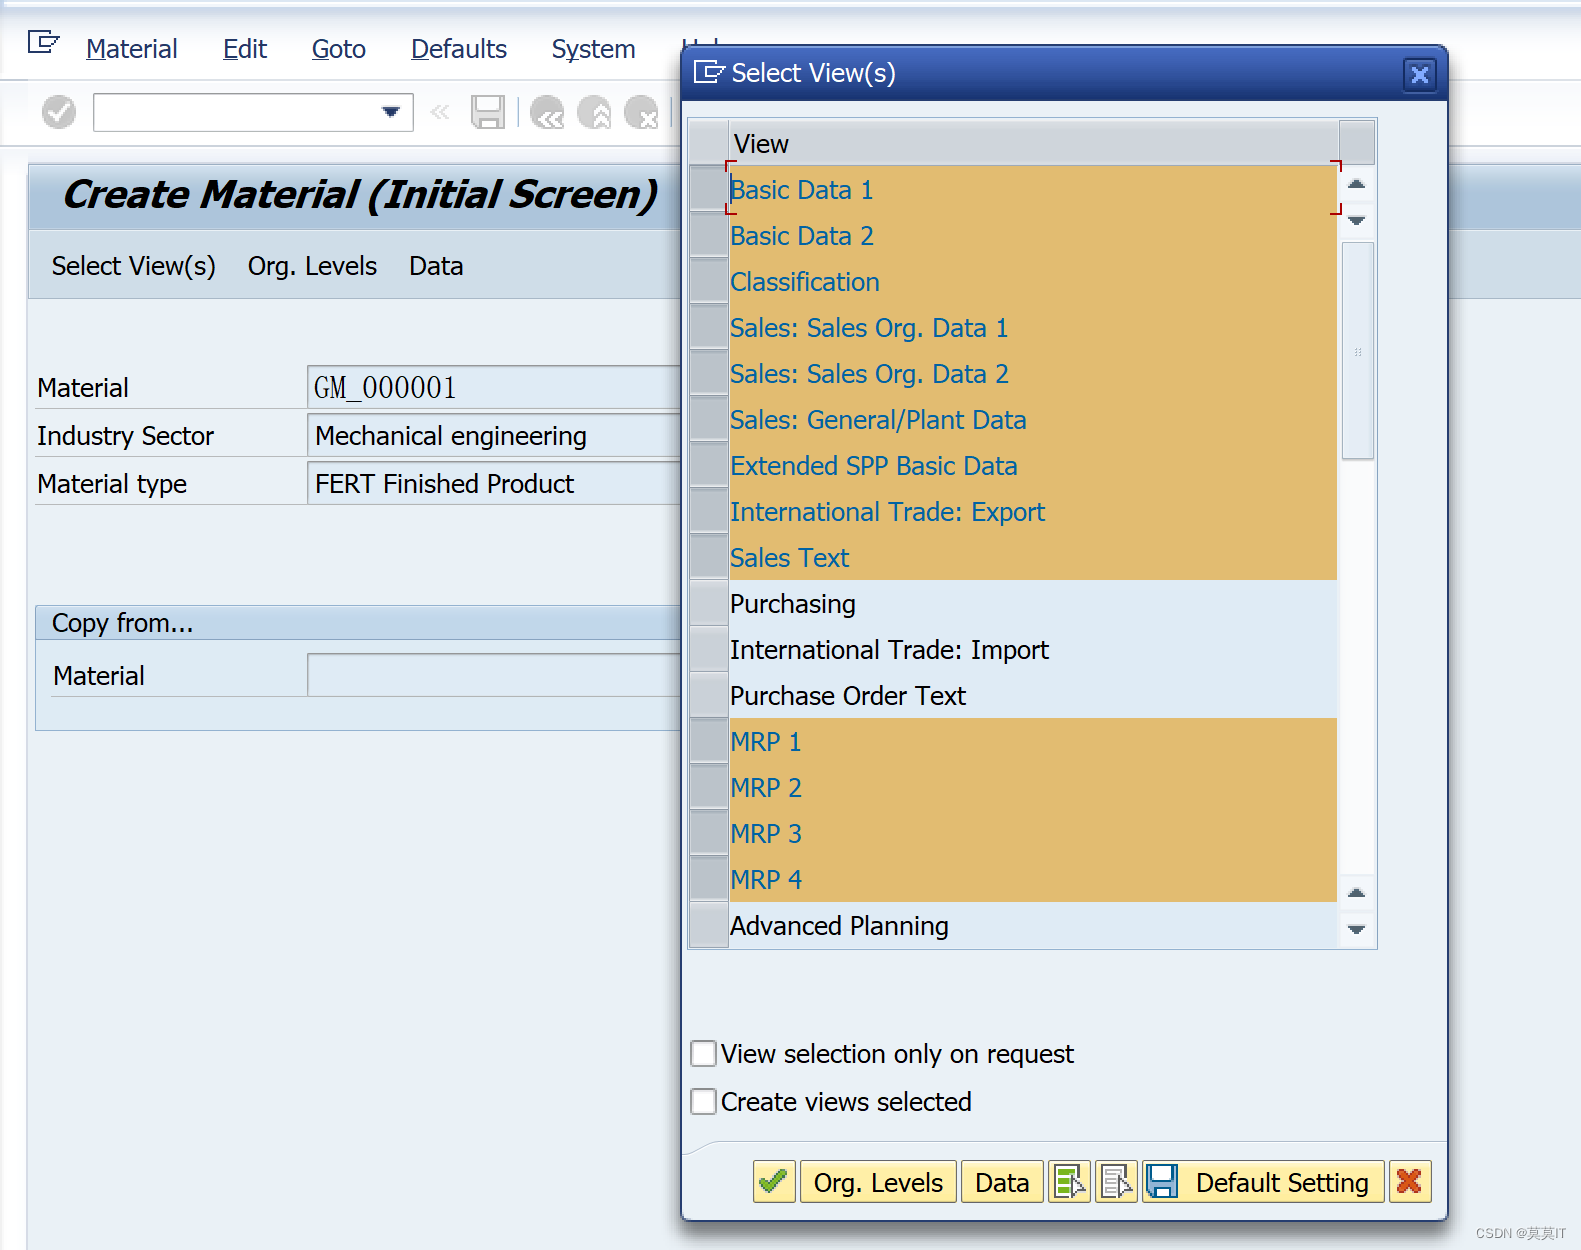Click the Enter checkmark in main toolbar
1581x1250 pixels.
tap(59, 112)
